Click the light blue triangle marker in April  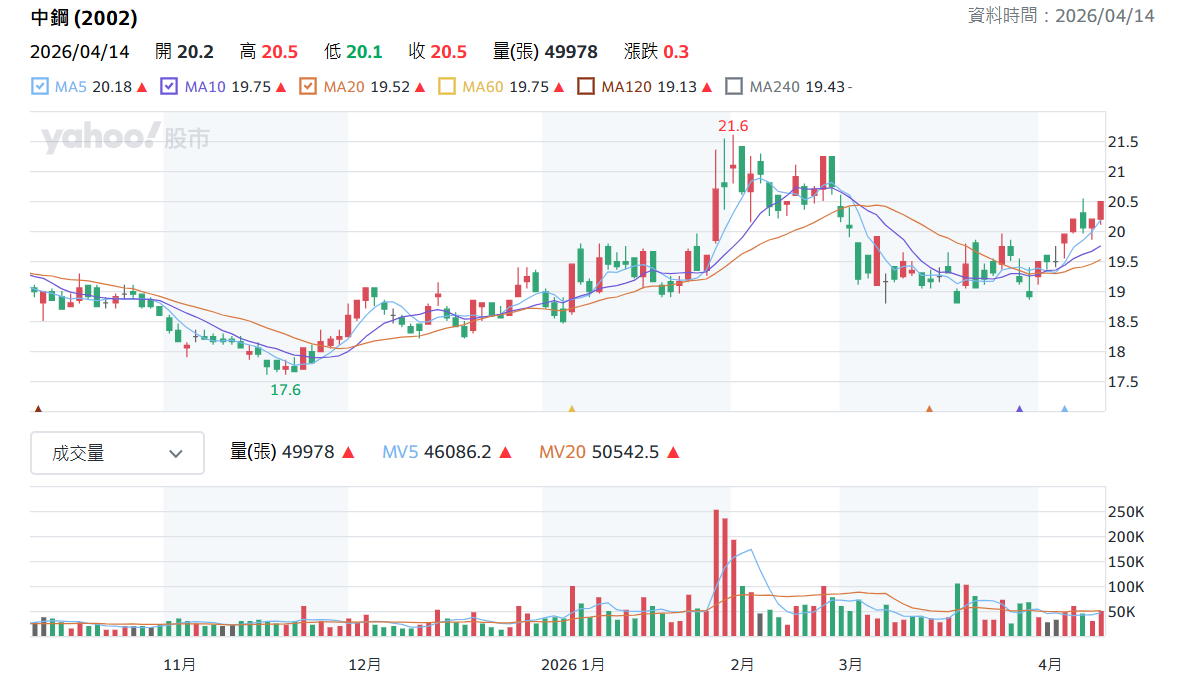click(1064, 408)
